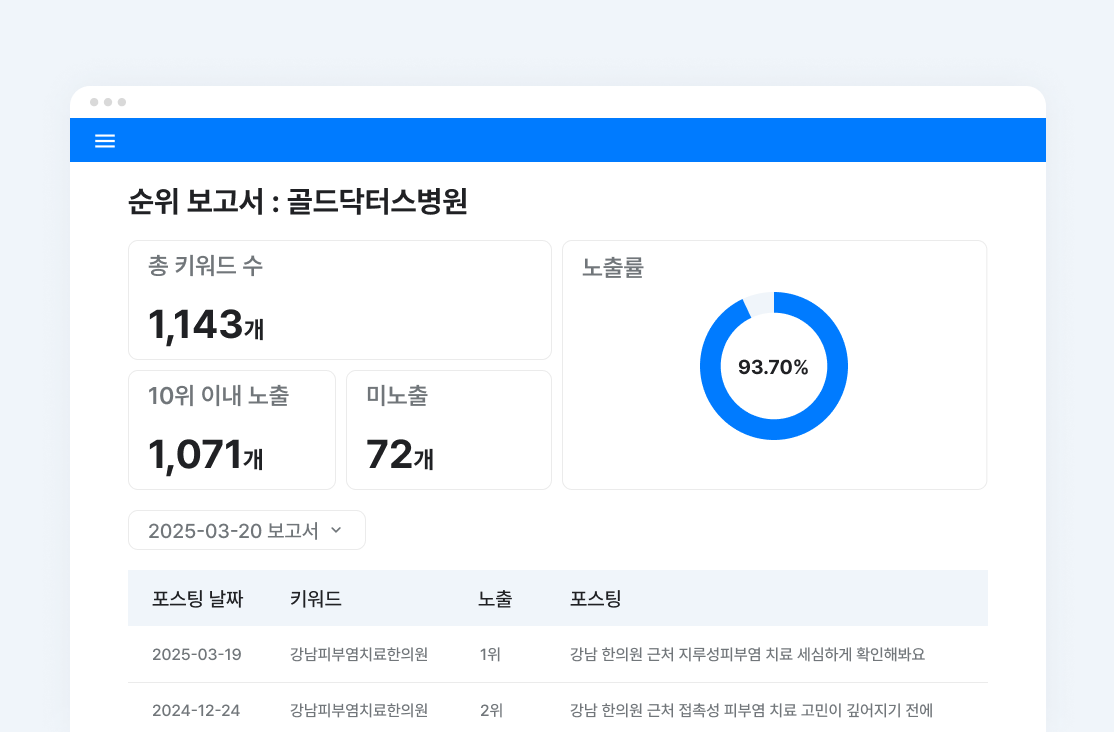Screen dimensions: 1114x732
Task: Select the 2024-12-24 table row date
Action: [x=196, y=711]
